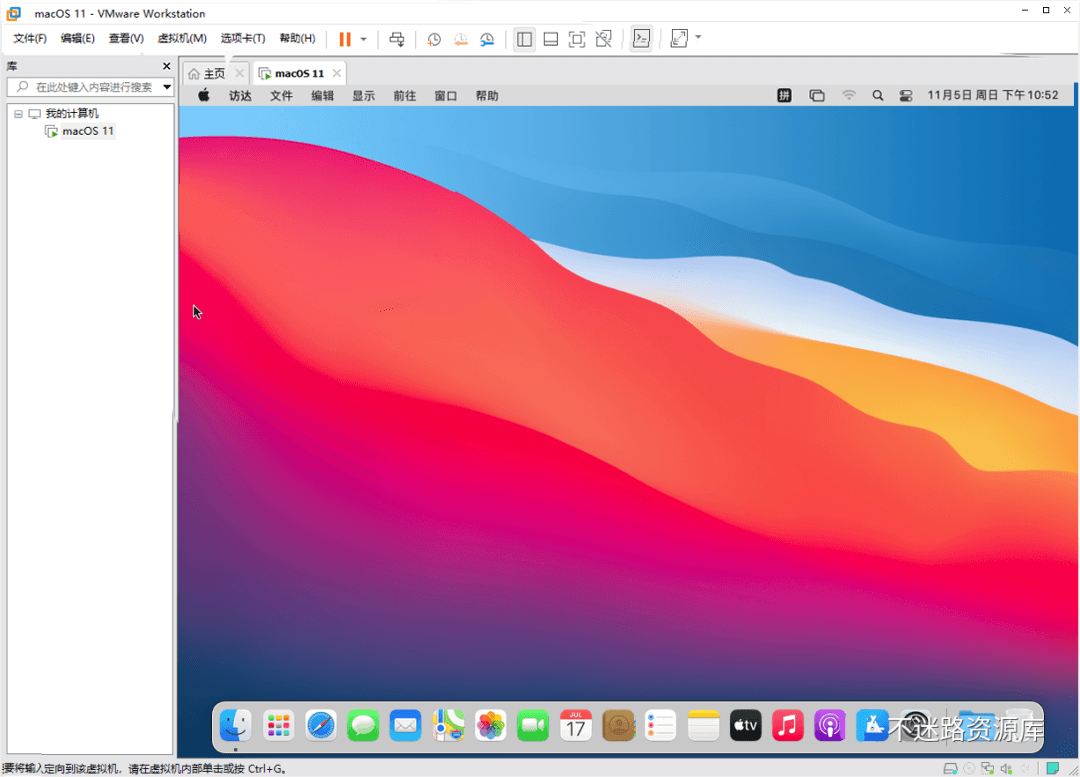Collapse the 我的计算机 tree node
The height and width of the screenshot is (777, 1080).
click(19, 114)
